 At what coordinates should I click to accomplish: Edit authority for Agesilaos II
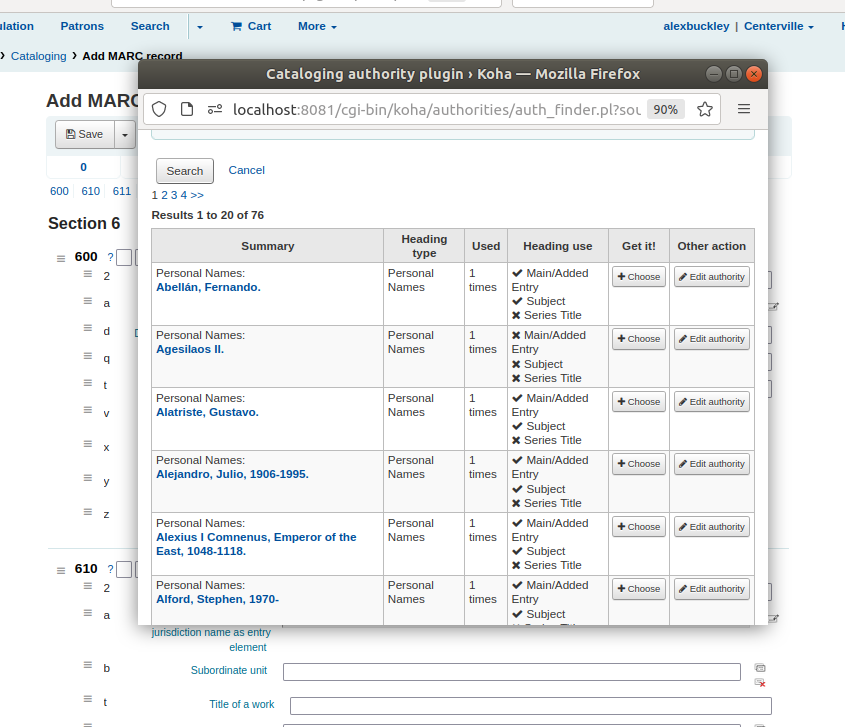coord(711,338)
